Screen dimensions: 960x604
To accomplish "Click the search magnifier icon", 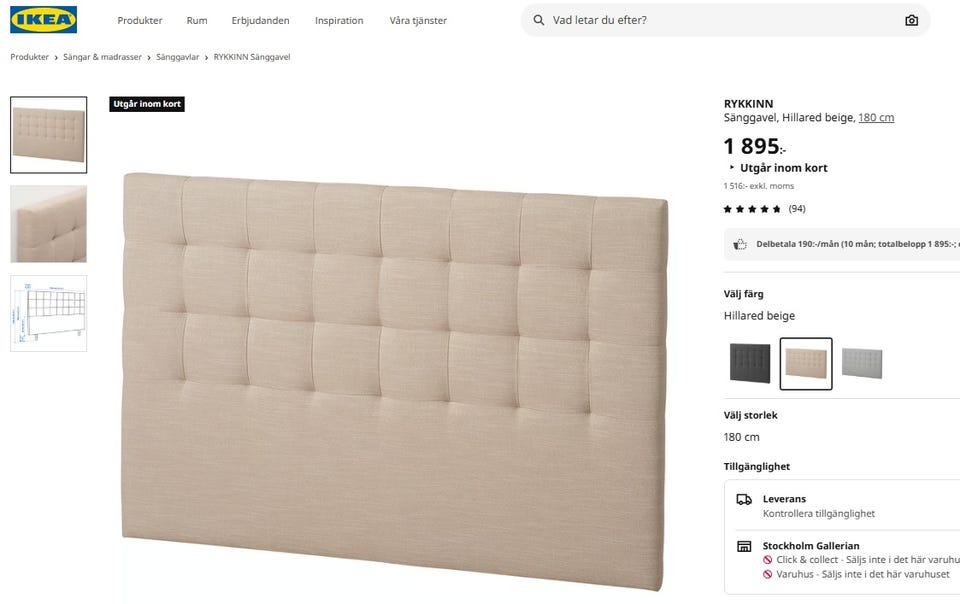I will tap(539, 20).
